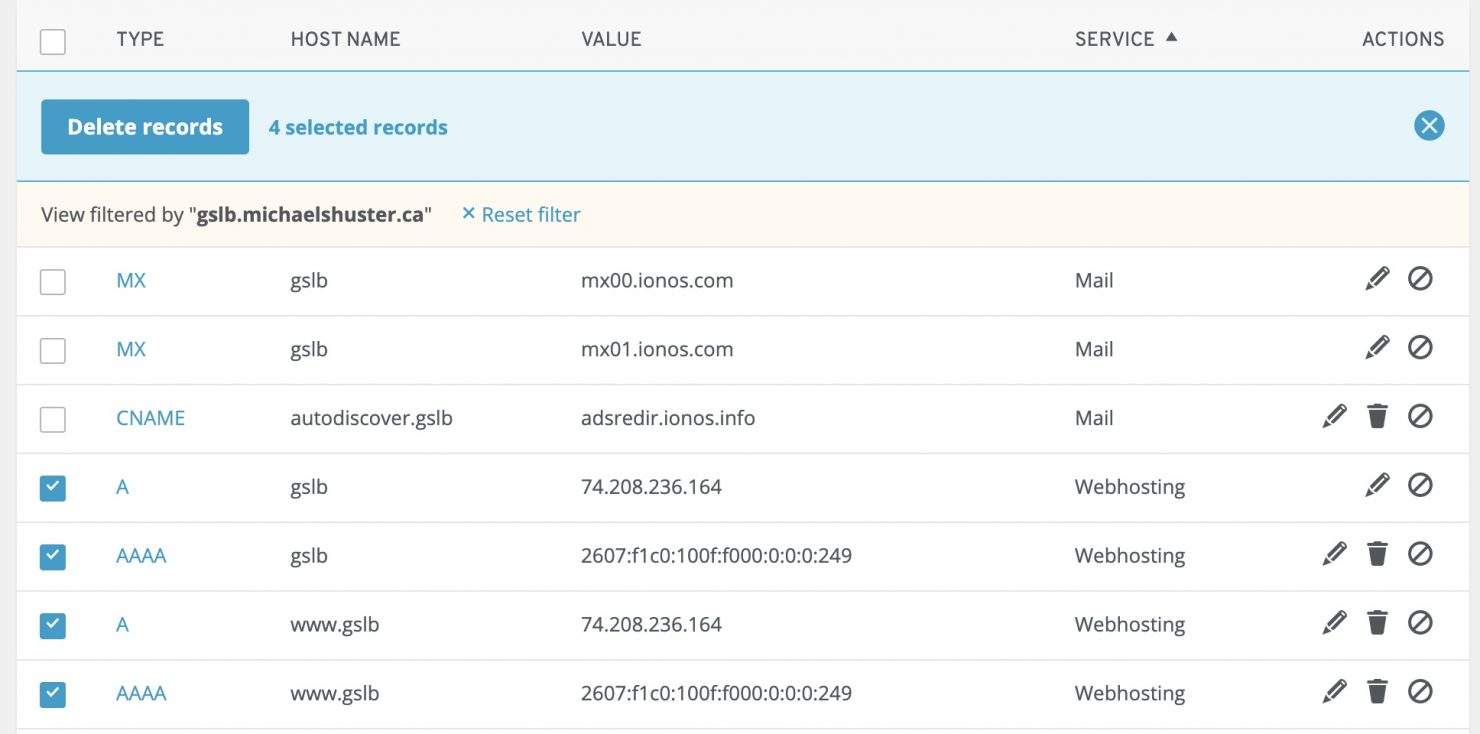Image resolution: width=1480 pixels, height=734 pixels.
Task: Toggle the SERVICE column sort arrow
Action: pyautogui.click(x=1172, y=38)
